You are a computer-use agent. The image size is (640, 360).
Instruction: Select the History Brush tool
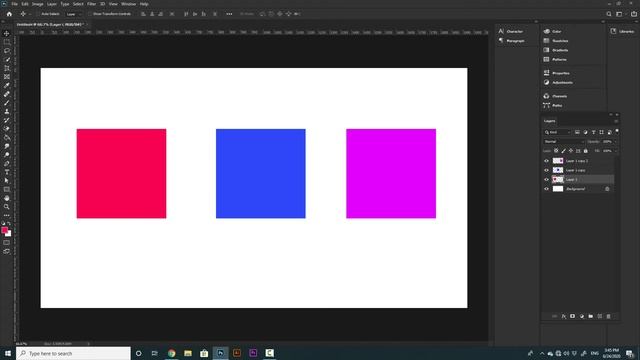click(7, 120)
